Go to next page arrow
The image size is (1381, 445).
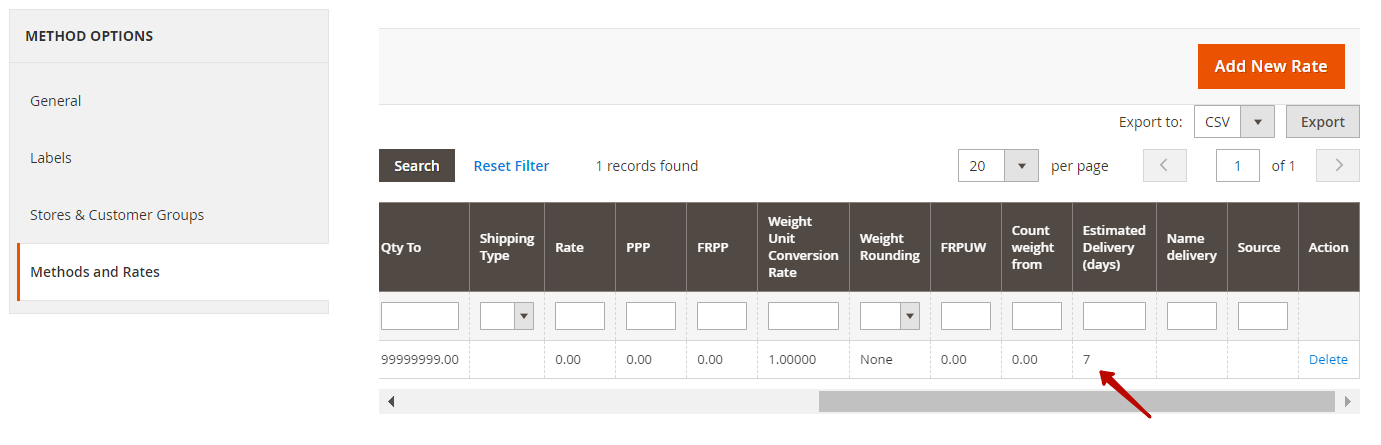point(1338,166)
